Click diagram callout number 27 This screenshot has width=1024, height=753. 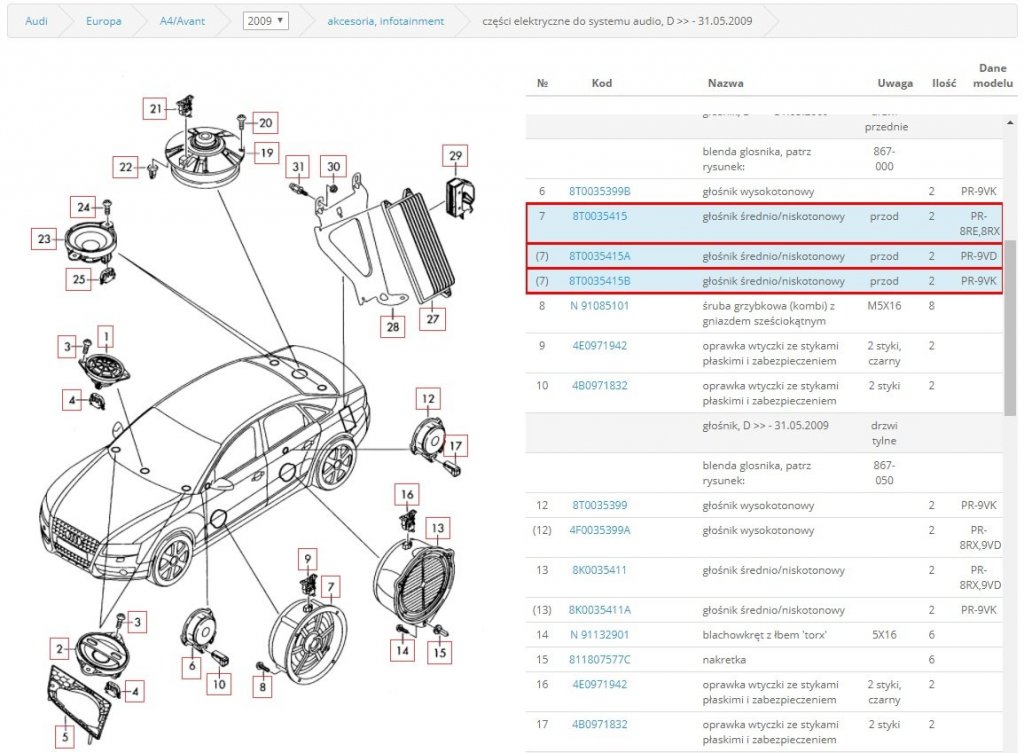pyautogui.click(x=433, y=319)
